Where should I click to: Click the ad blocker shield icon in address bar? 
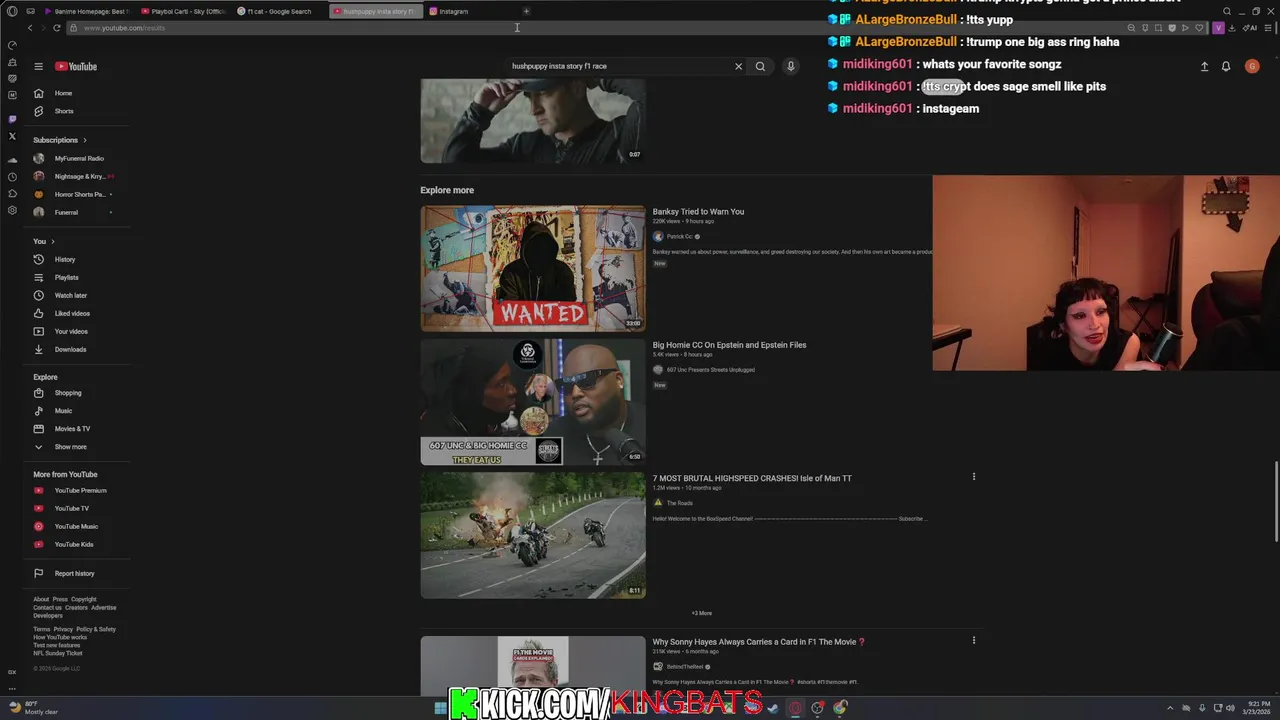coord(1171,28)
